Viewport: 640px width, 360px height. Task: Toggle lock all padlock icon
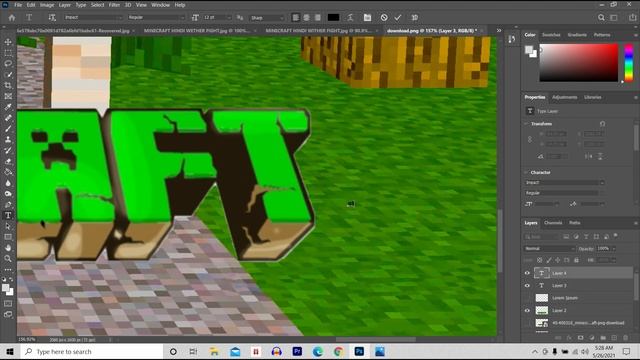576,260
